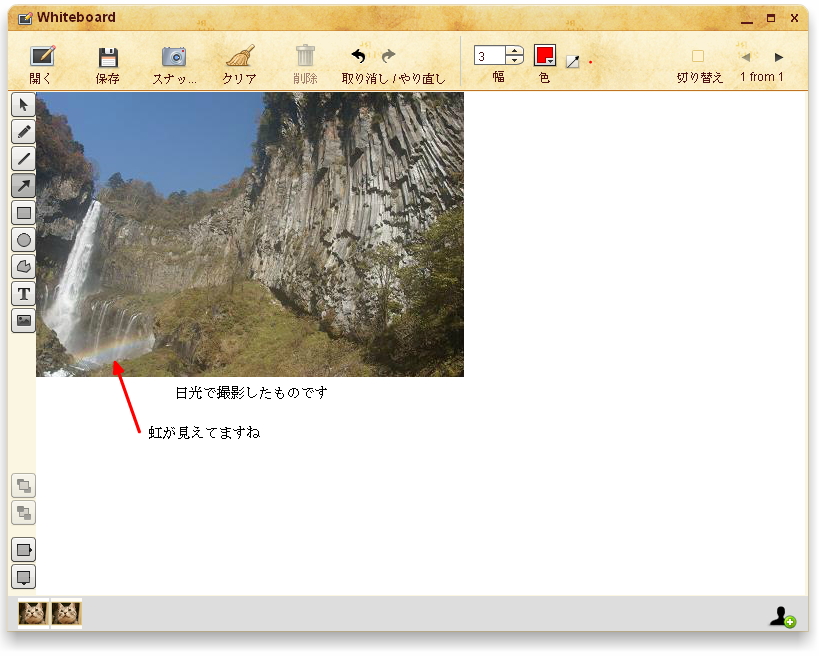
Task: Click the waterfall photo on canvas
Action: click(250, 235)
